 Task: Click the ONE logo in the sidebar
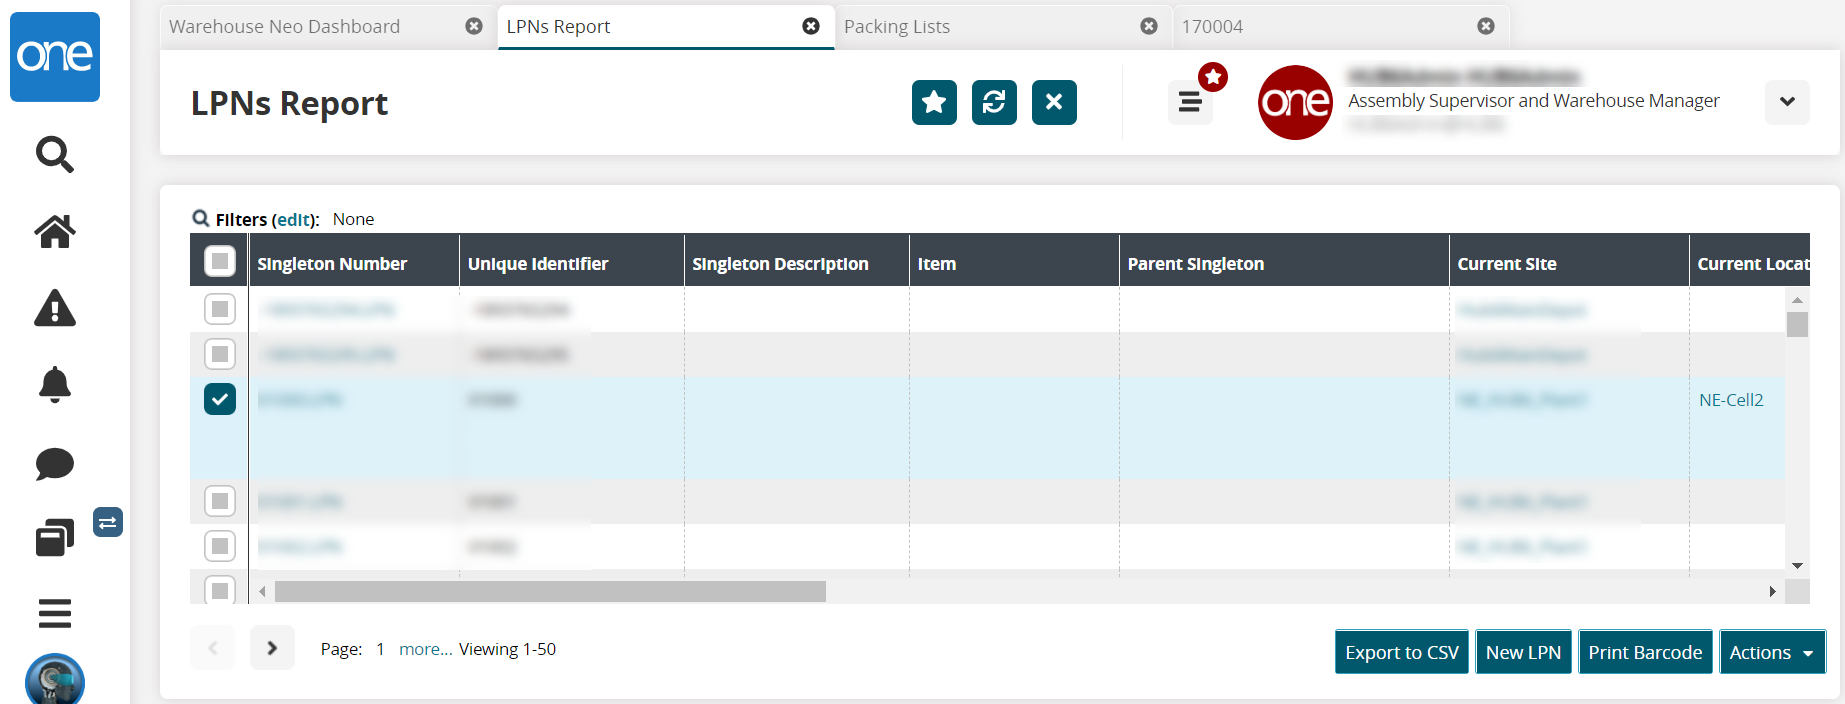(55, 56)
